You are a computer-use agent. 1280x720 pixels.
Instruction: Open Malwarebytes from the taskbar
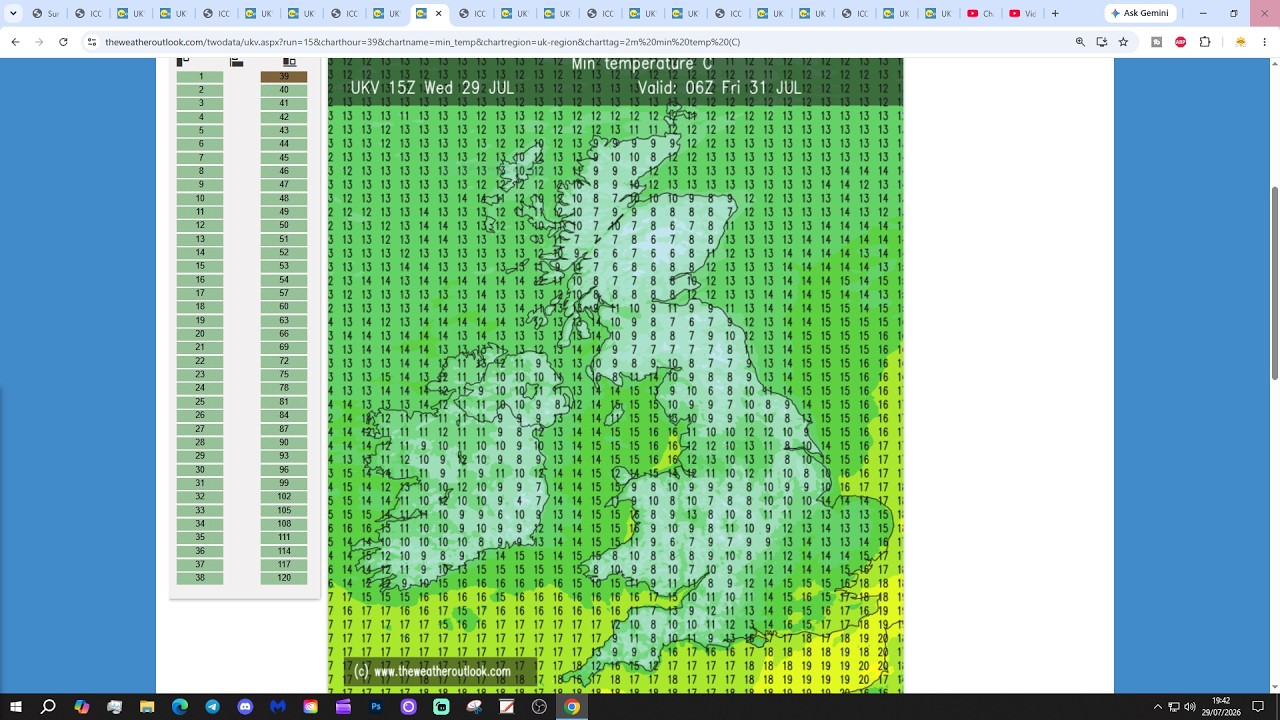click(x=278, y=707)
